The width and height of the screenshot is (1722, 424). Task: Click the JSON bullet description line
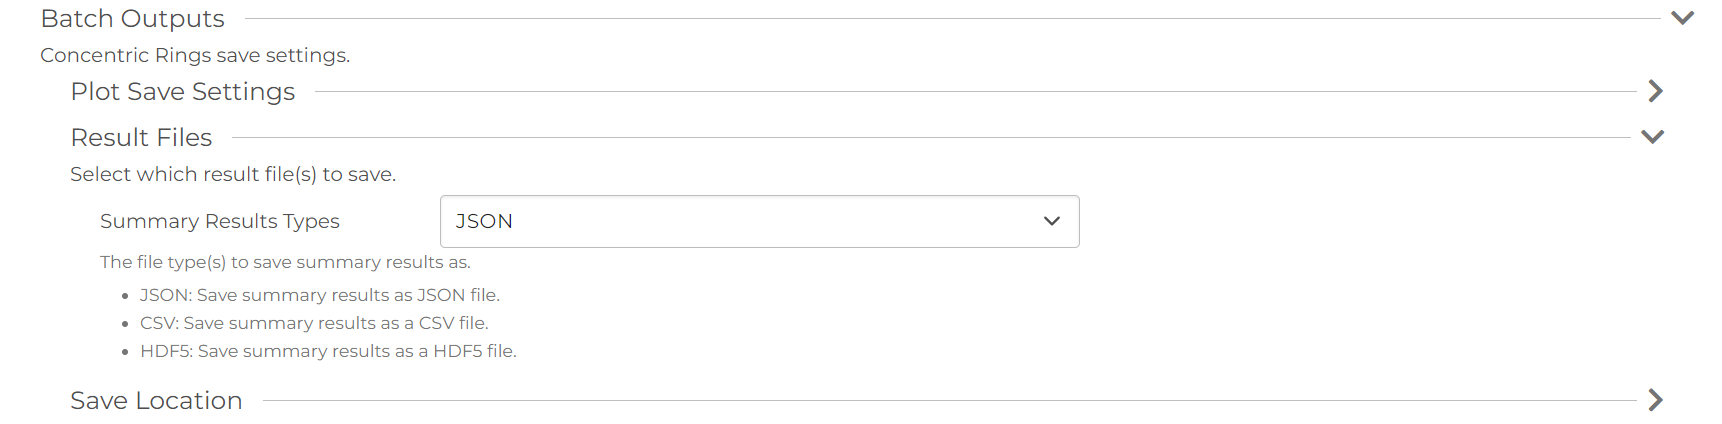pyautogui.click(x=320, y=295)
